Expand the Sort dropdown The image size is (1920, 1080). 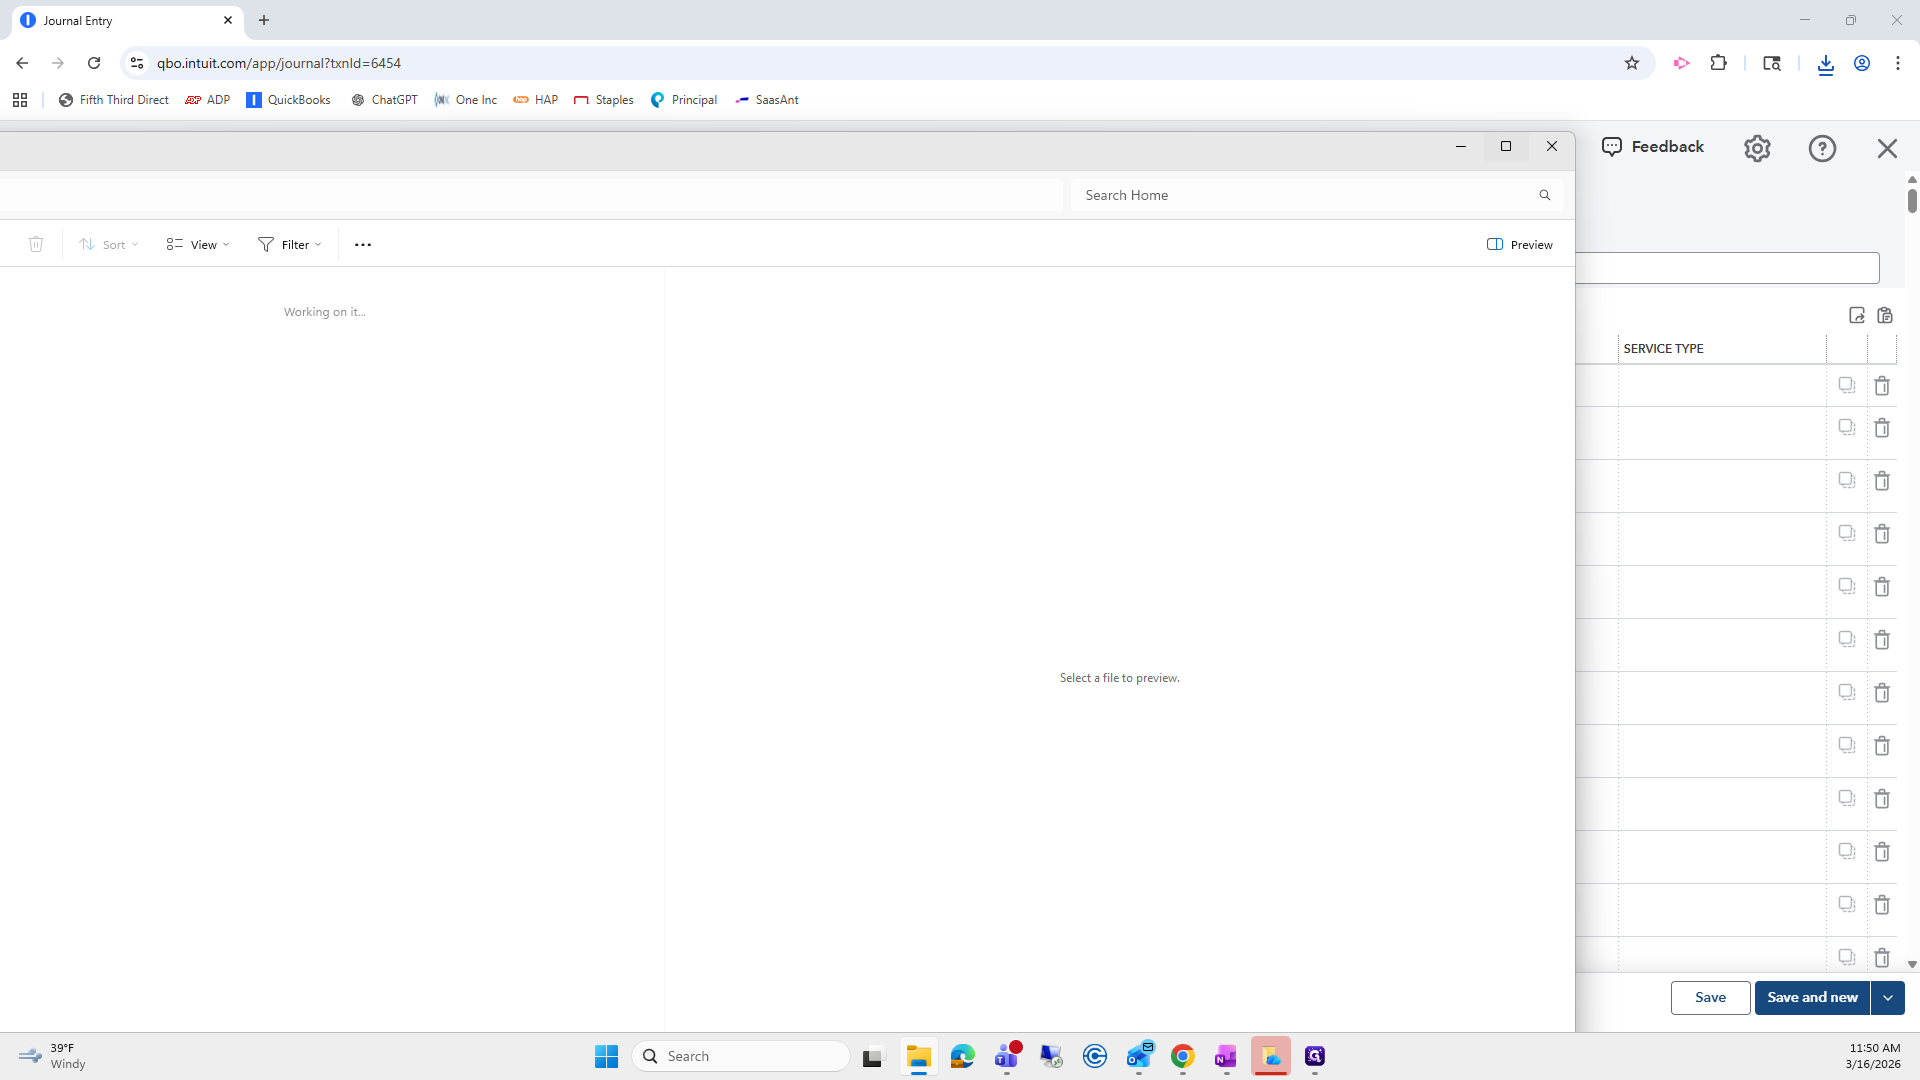(109, 245)
